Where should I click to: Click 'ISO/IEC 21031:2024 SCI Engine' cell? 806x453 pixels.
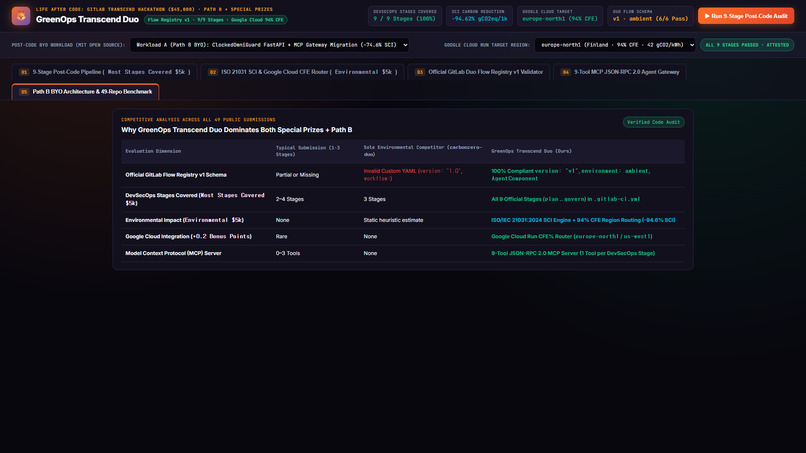(x=583, y=220)
